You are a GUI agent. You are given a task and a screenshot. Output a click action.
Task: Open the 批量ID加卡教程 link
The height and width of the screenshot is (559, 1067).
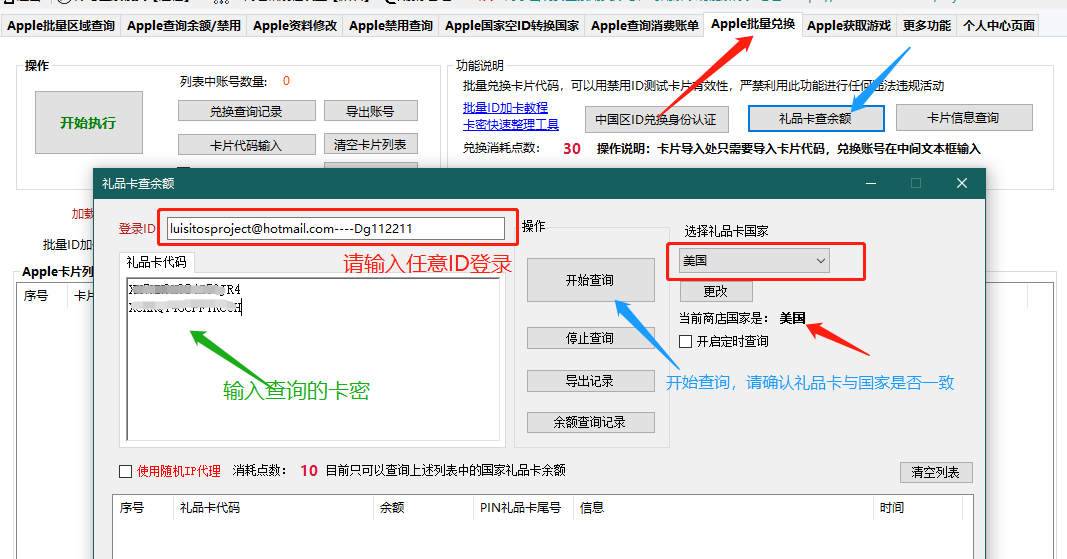pos(505,108)
